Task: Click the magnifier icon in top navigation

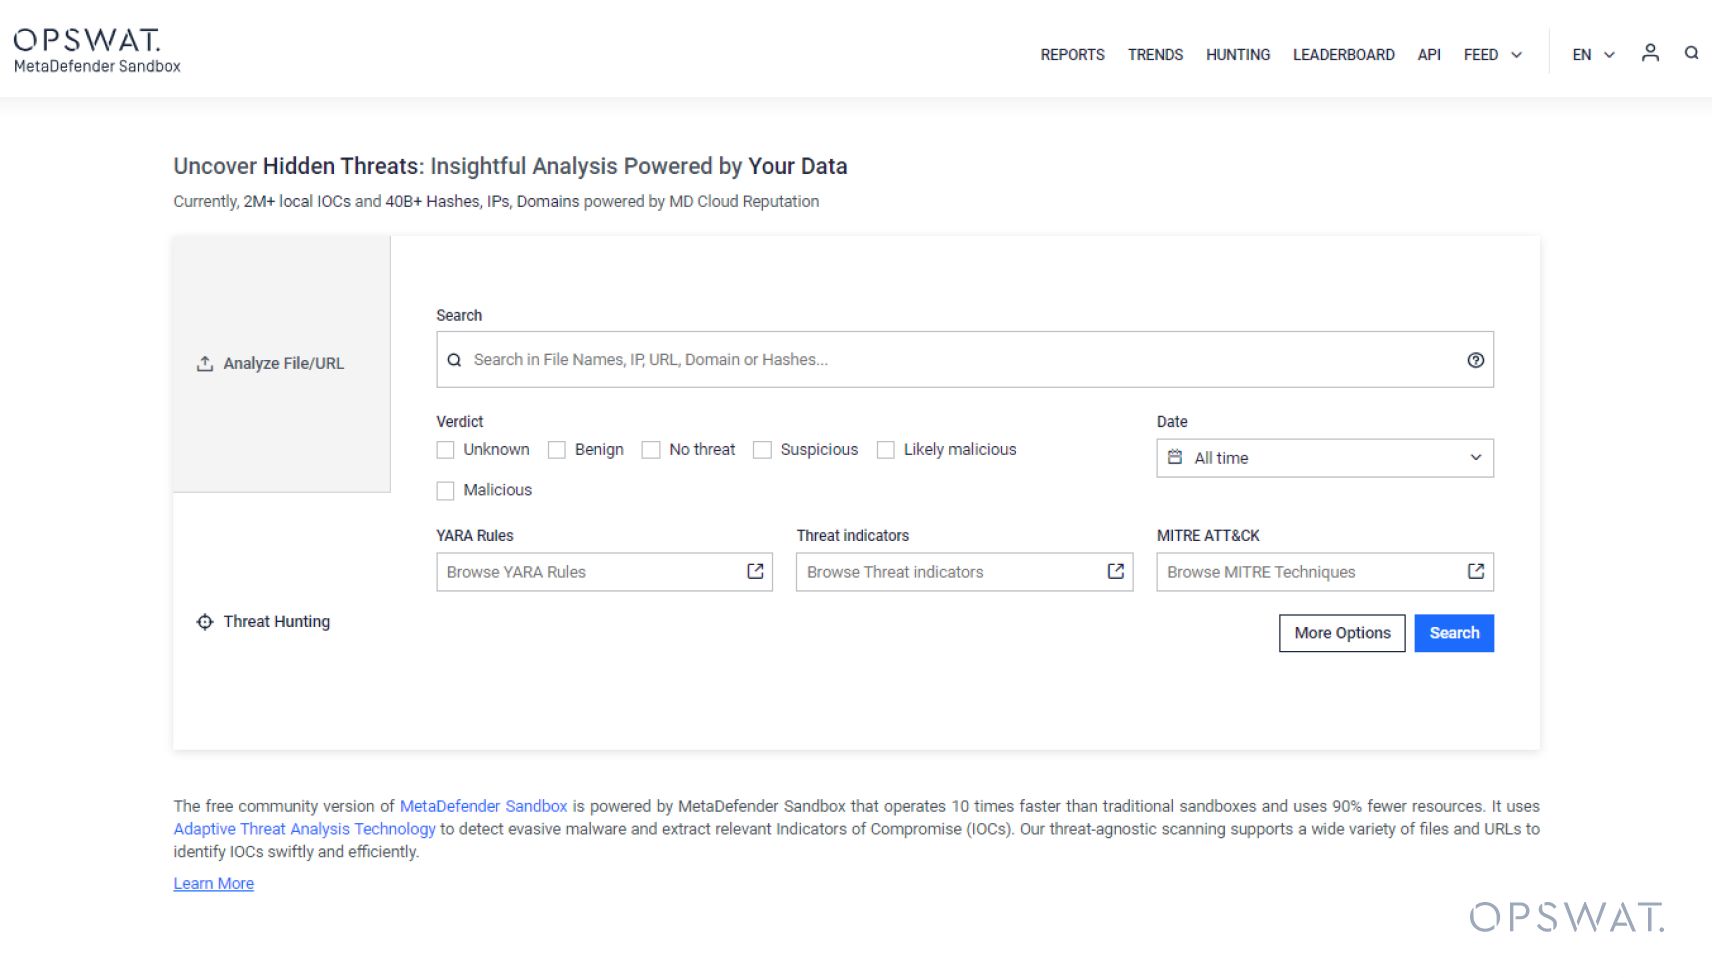Action: point(1691,53)
